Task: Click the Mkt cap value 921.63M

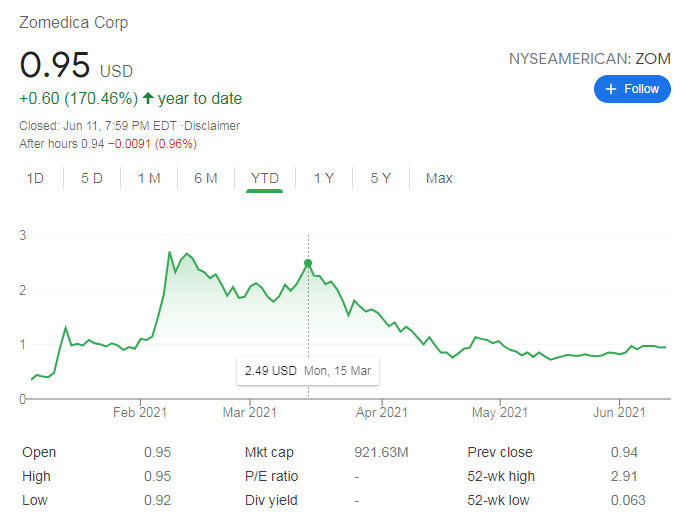Action: [381, 452]
